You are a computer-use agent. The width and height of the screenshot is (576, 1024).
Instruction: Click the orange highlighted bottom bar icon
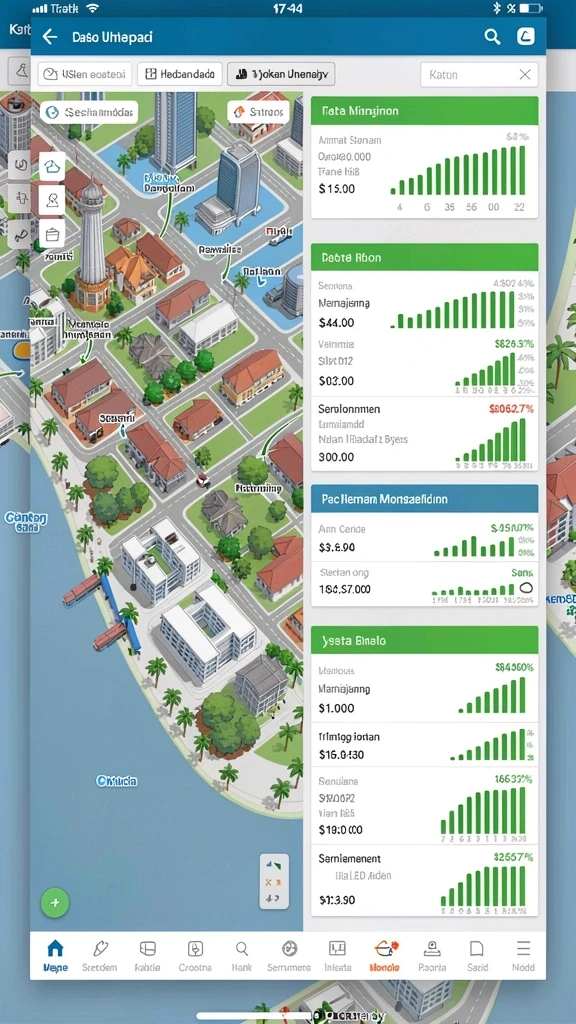[384, 955]
